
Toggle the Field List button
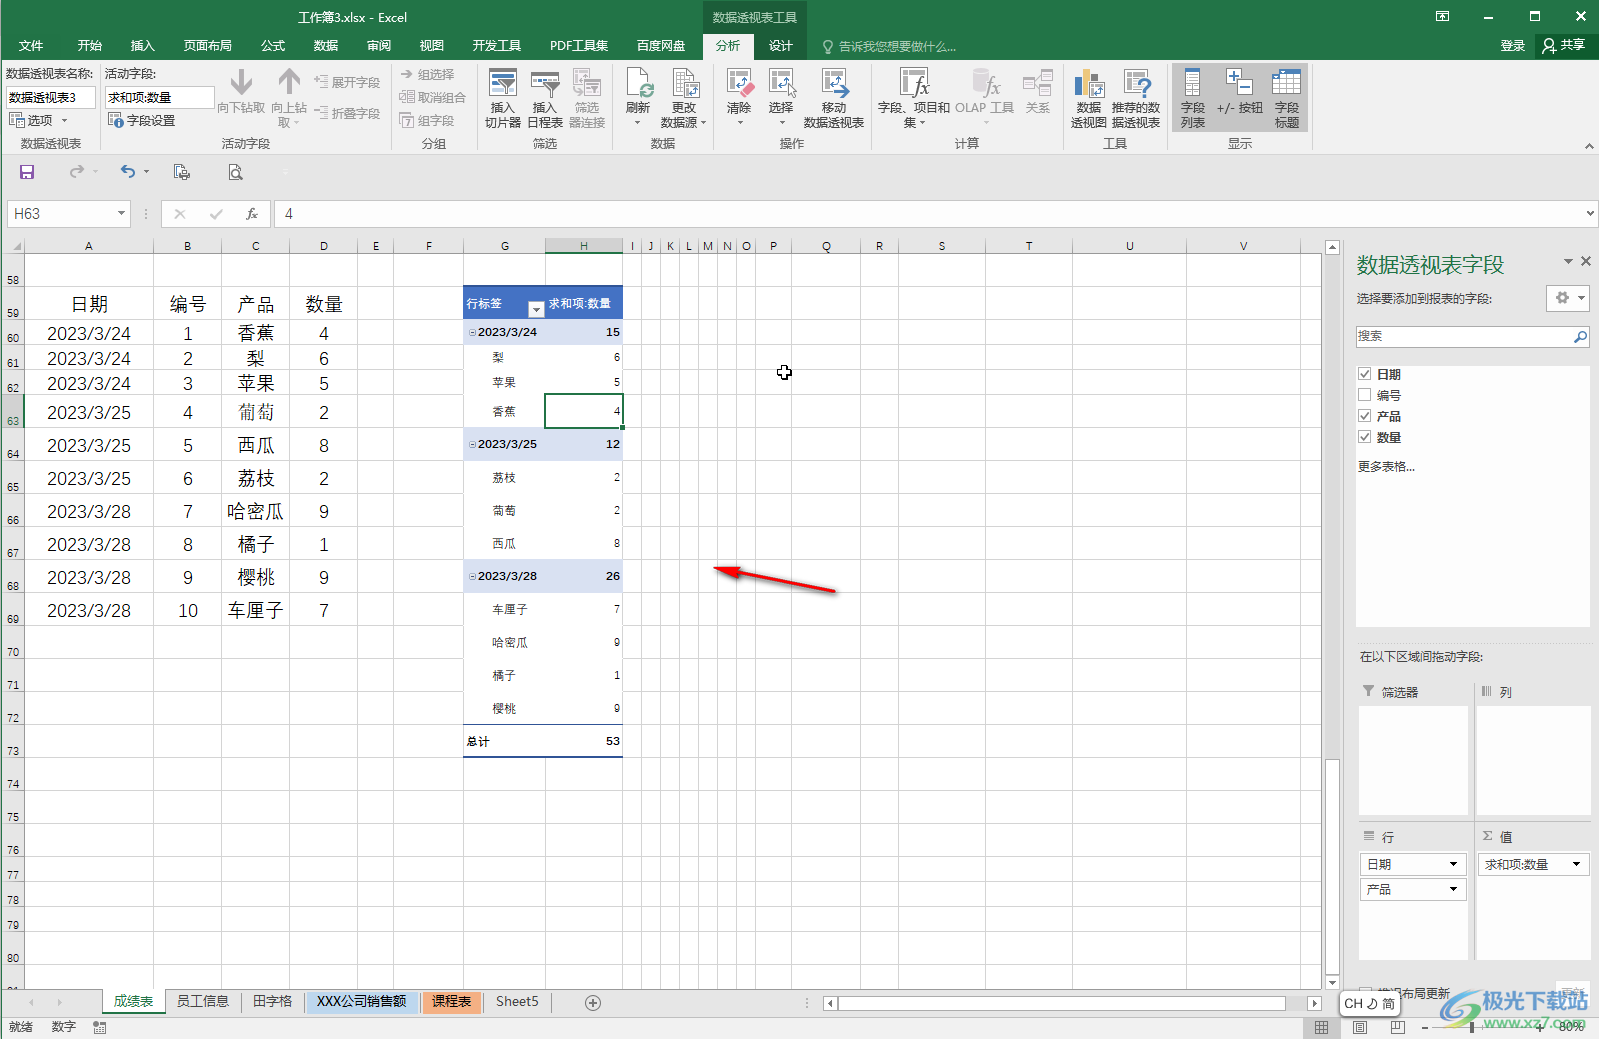pyautogui.click(x=1193, y=98)
